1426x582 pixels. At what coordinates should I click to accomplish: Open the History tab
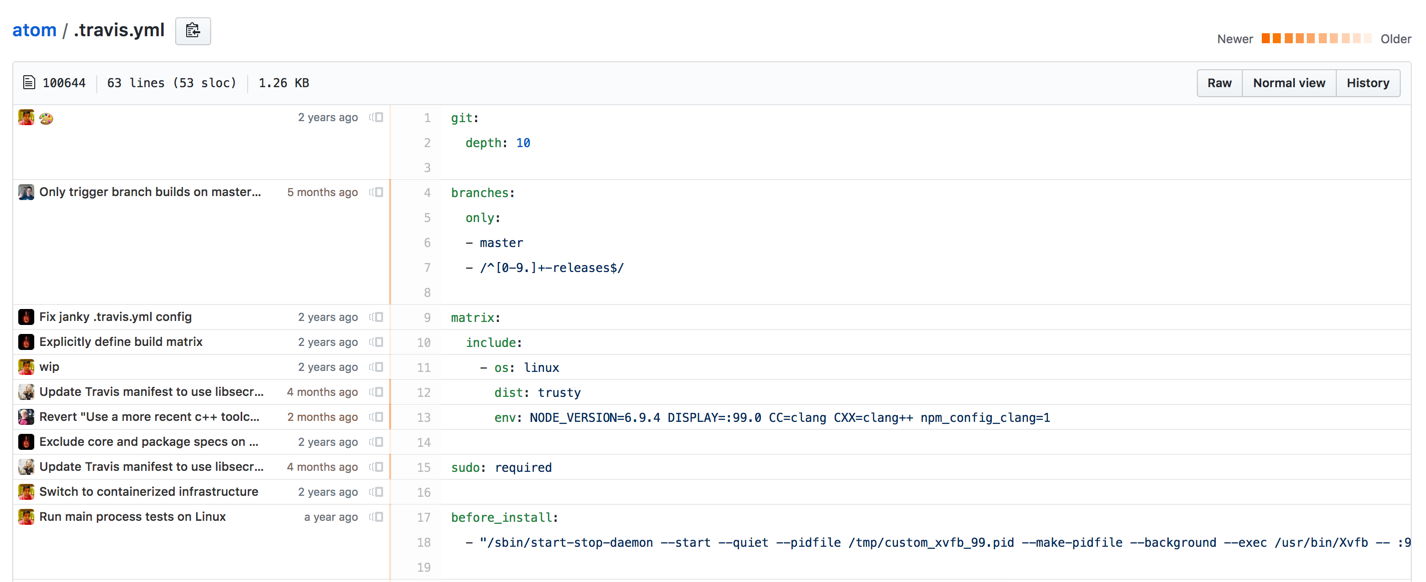1367,82
